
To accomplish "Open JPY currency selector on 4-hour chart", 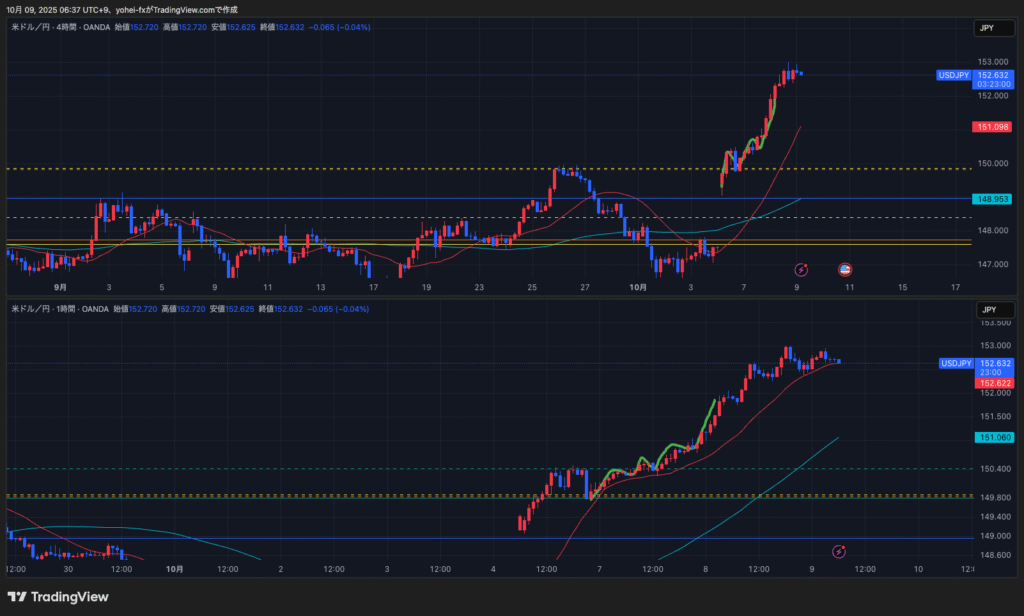I will pyautogui.click(x=986, y=29).
